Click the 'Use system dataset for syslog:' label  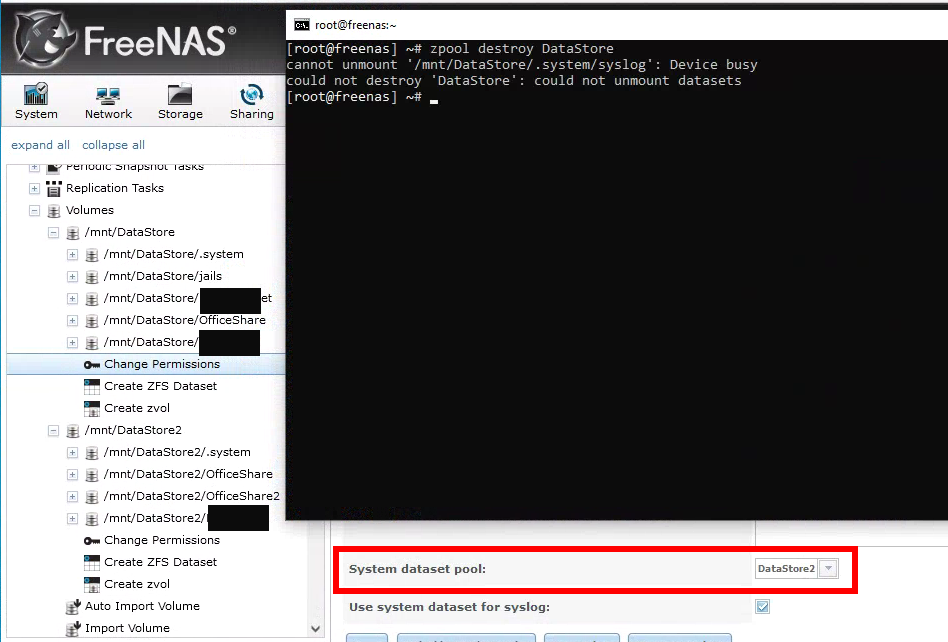coord(449,607)
